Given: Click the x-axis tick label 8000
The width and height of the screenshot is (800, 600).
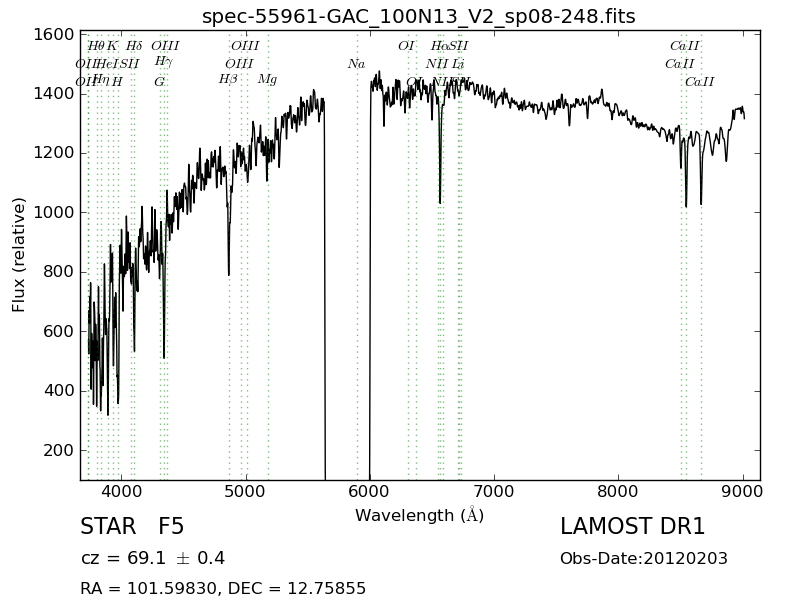Looking at the screenshot, I should click(618, 492).
